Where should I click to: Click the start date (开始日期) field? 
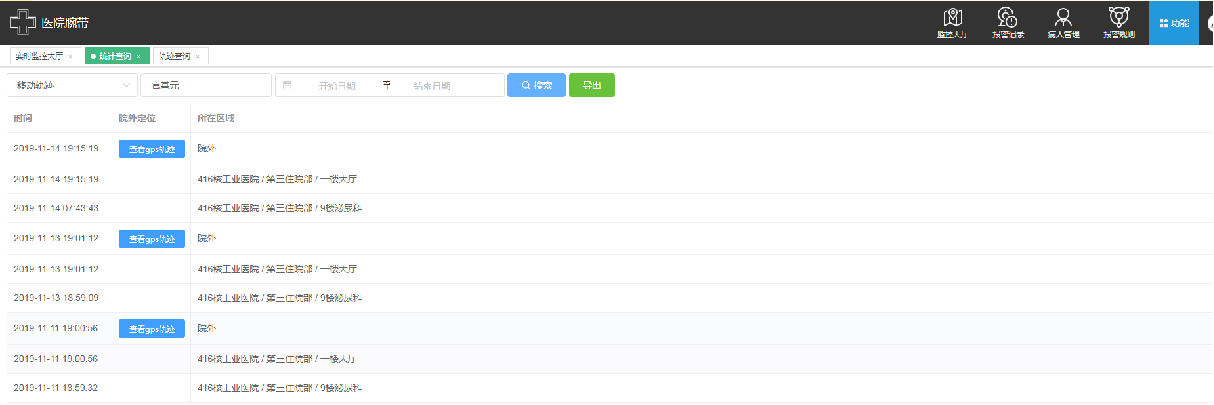[336, 86]
